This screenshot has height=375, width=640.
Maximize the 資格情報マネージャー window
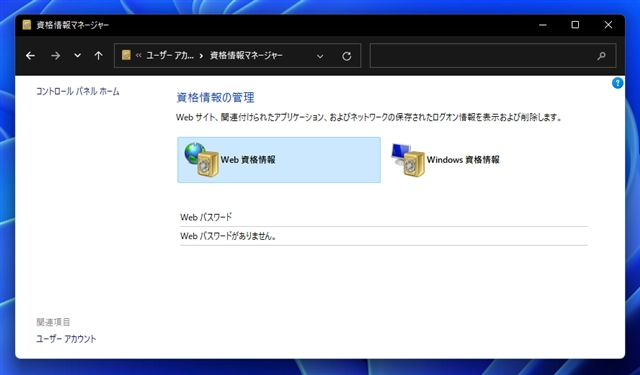[575, 25]
